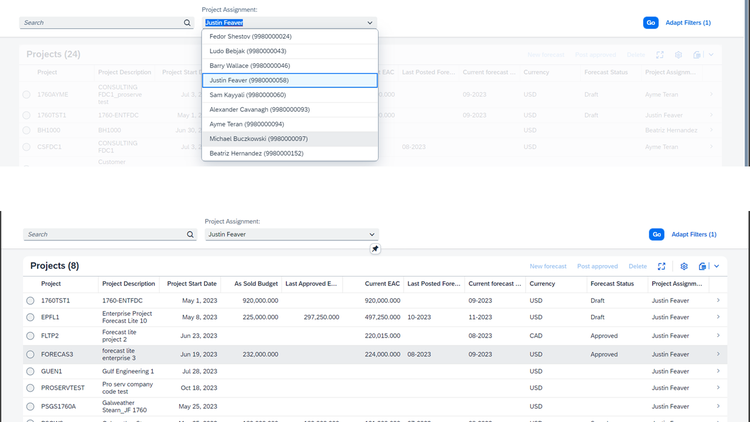This screenshot has height=422, width=750.
Task: Click Enterprise Project Forecast Lite 10 description
Action: [x=127, y=317]
